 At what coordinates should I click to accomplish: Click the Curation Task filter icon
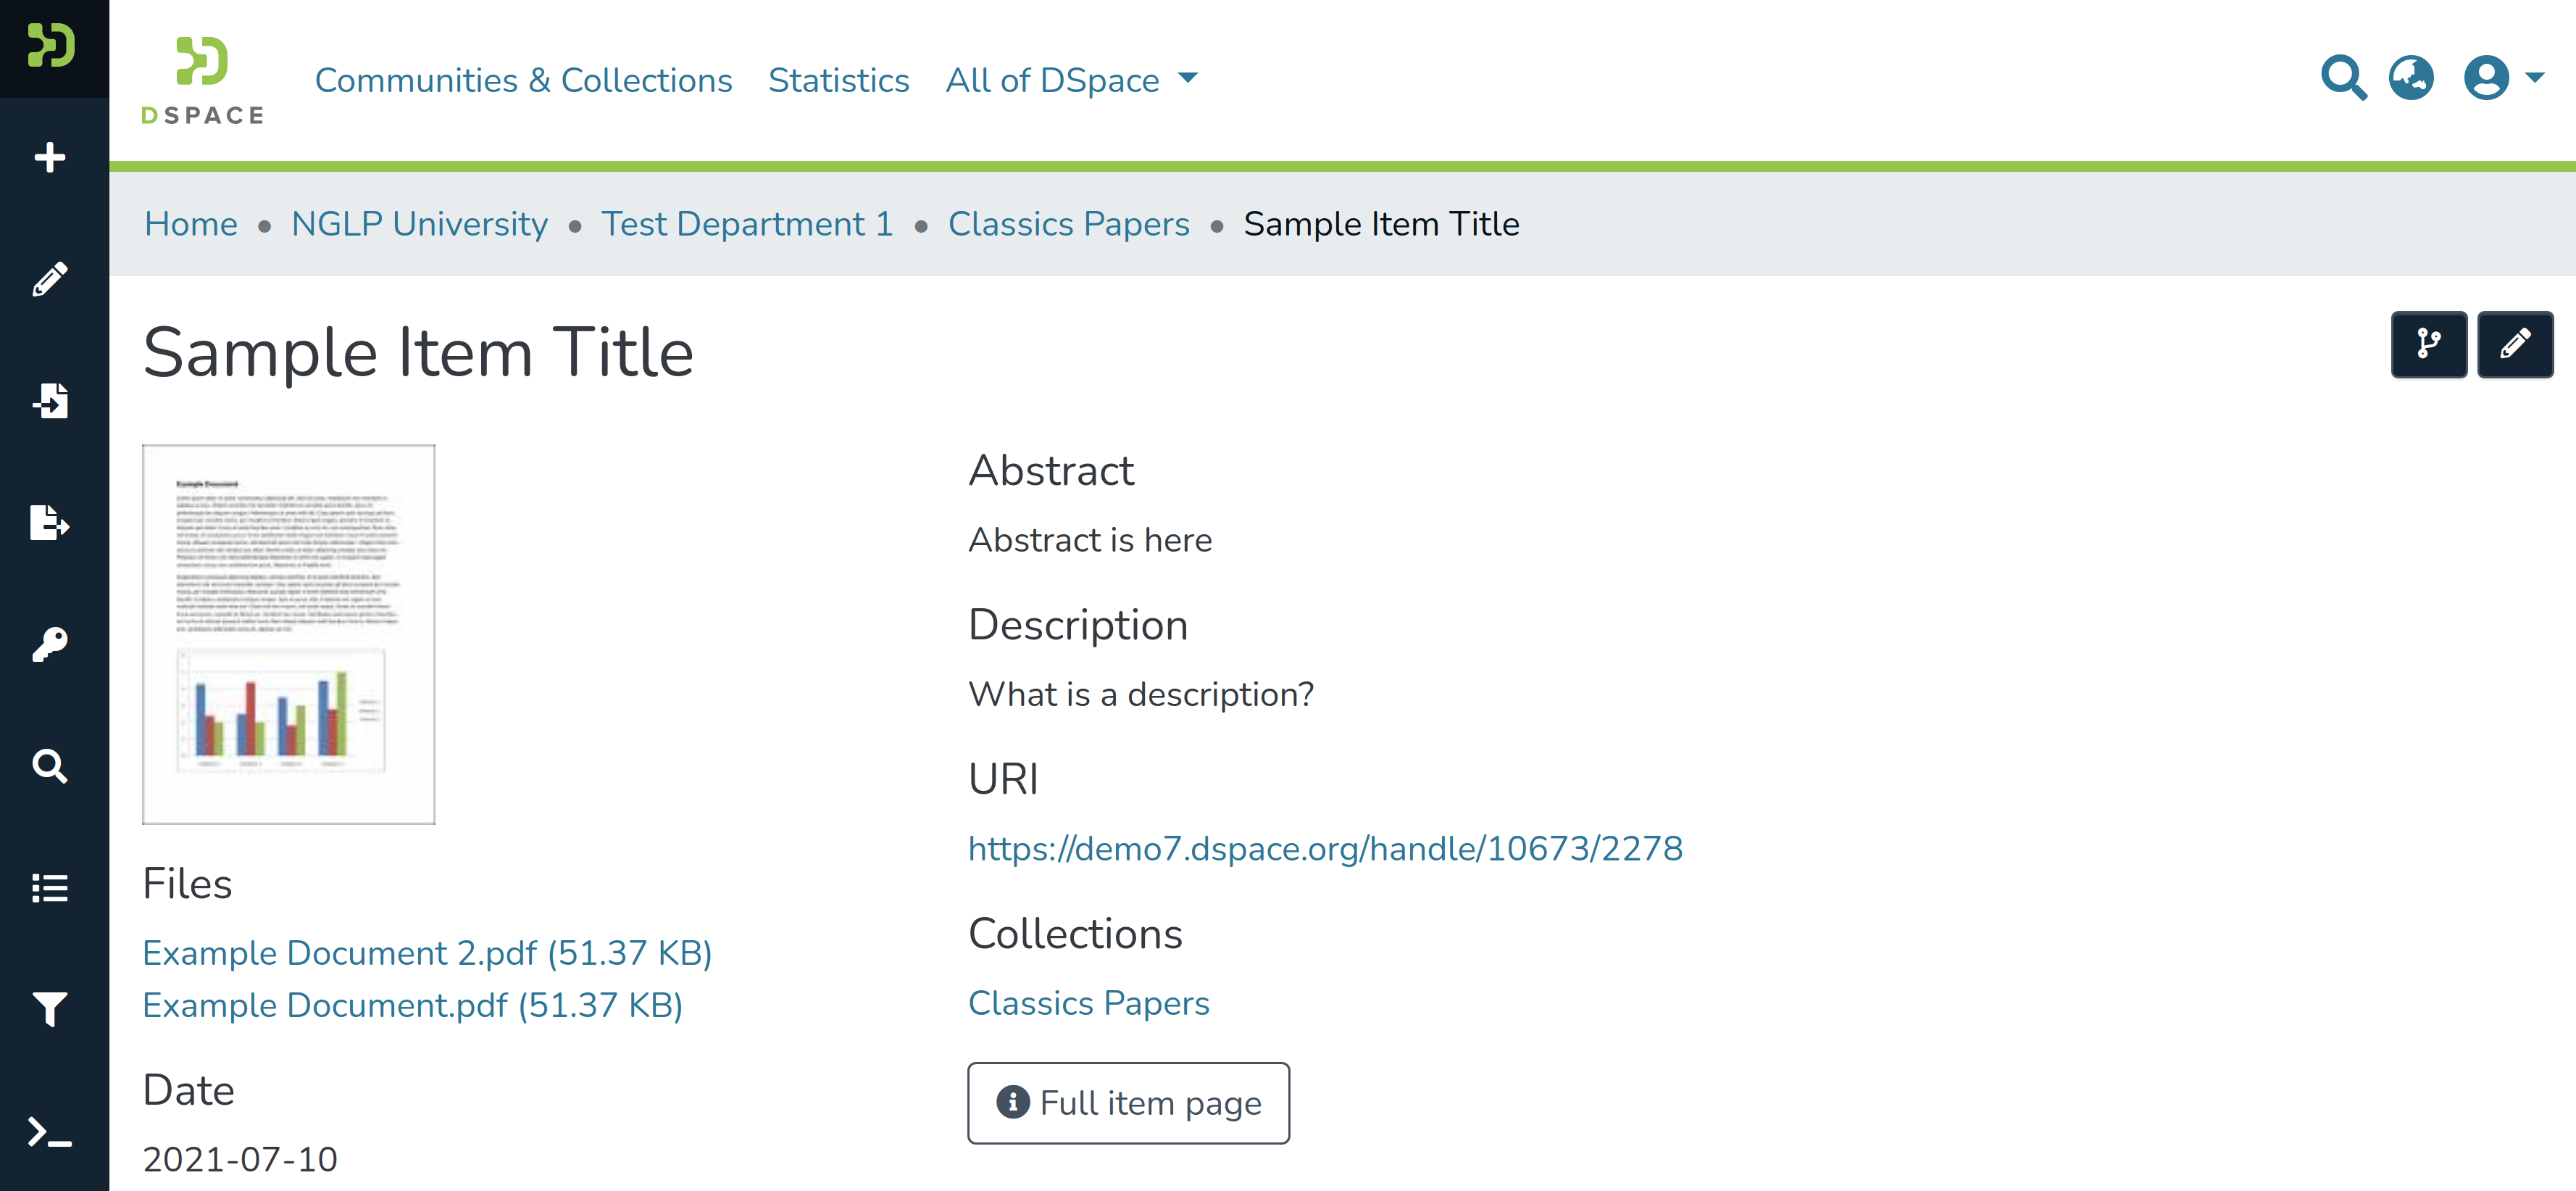(x=50, y=1009)
